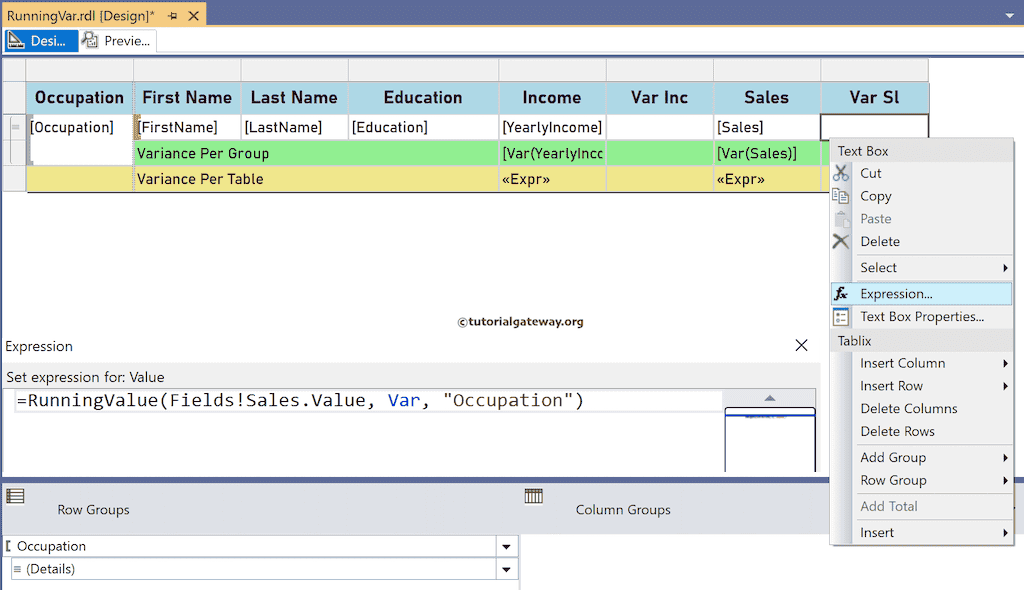This screenshot has width=1024, height=590.
Task: Click the Copy icon in the menu
Action: point(843,196)
